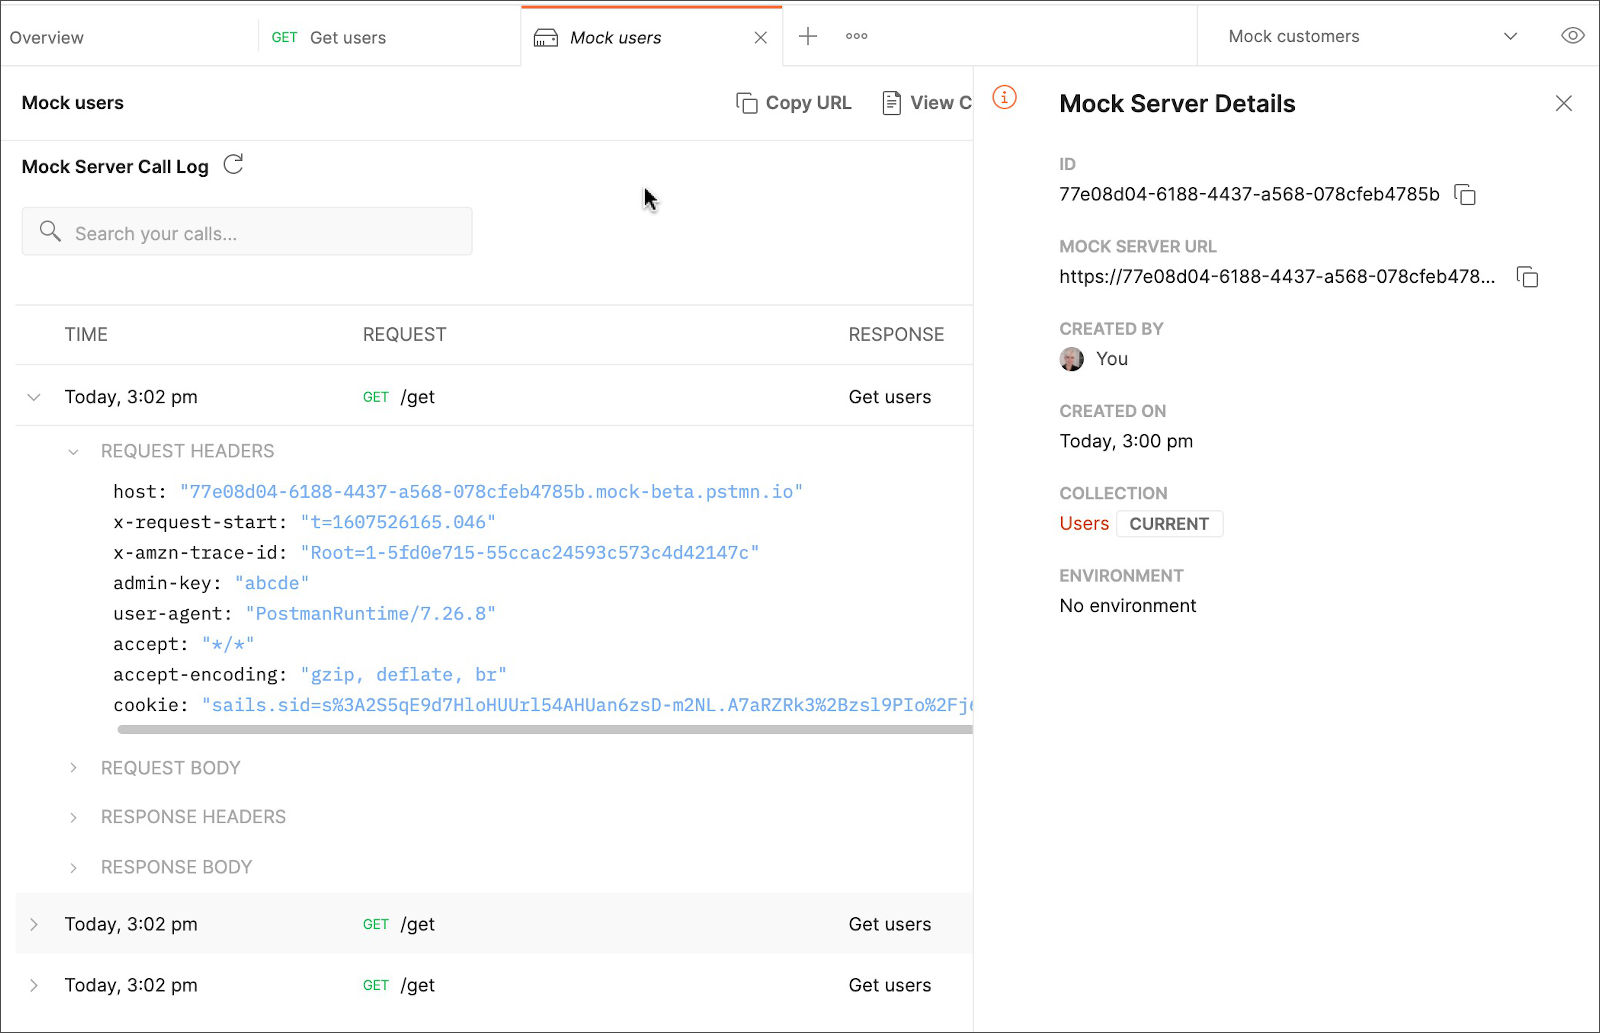Close the Mock users tab

[761, 38]
